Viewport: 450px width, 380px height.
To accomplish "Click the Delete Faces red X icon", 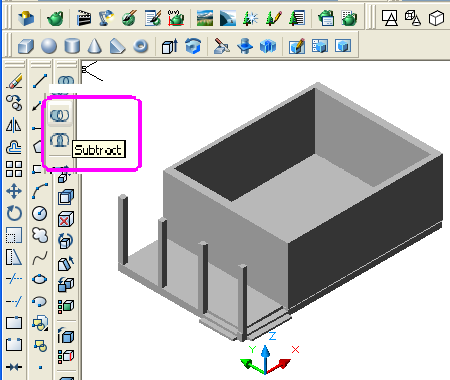I will 66,219.
